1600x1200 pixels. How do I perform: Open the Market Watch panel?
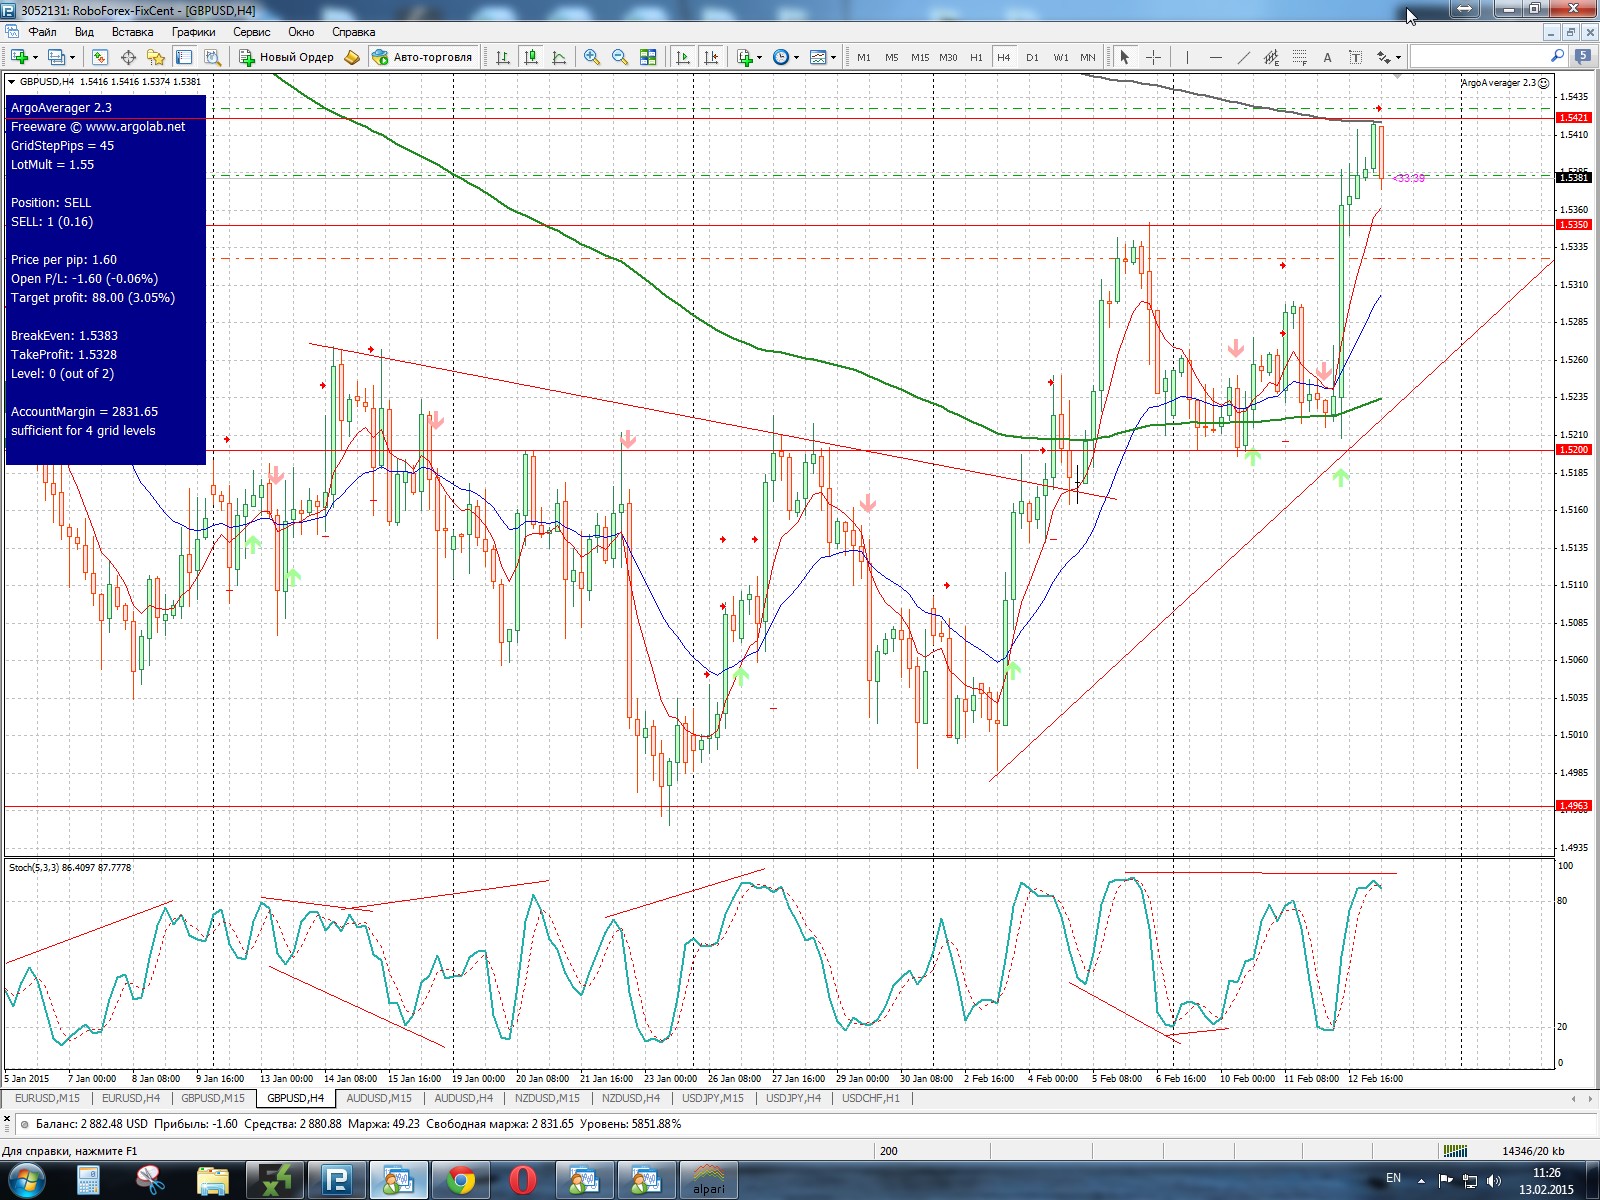100,57
